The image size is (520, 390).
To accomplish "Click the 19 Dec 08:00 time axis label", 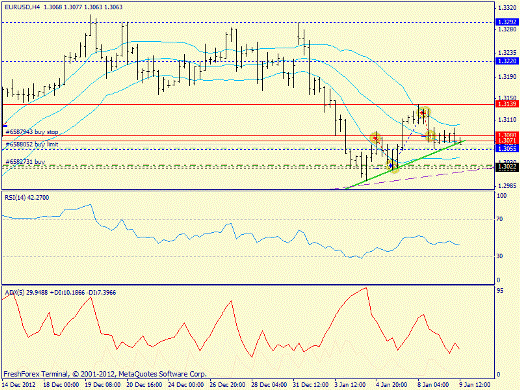I will click(103, 384).
